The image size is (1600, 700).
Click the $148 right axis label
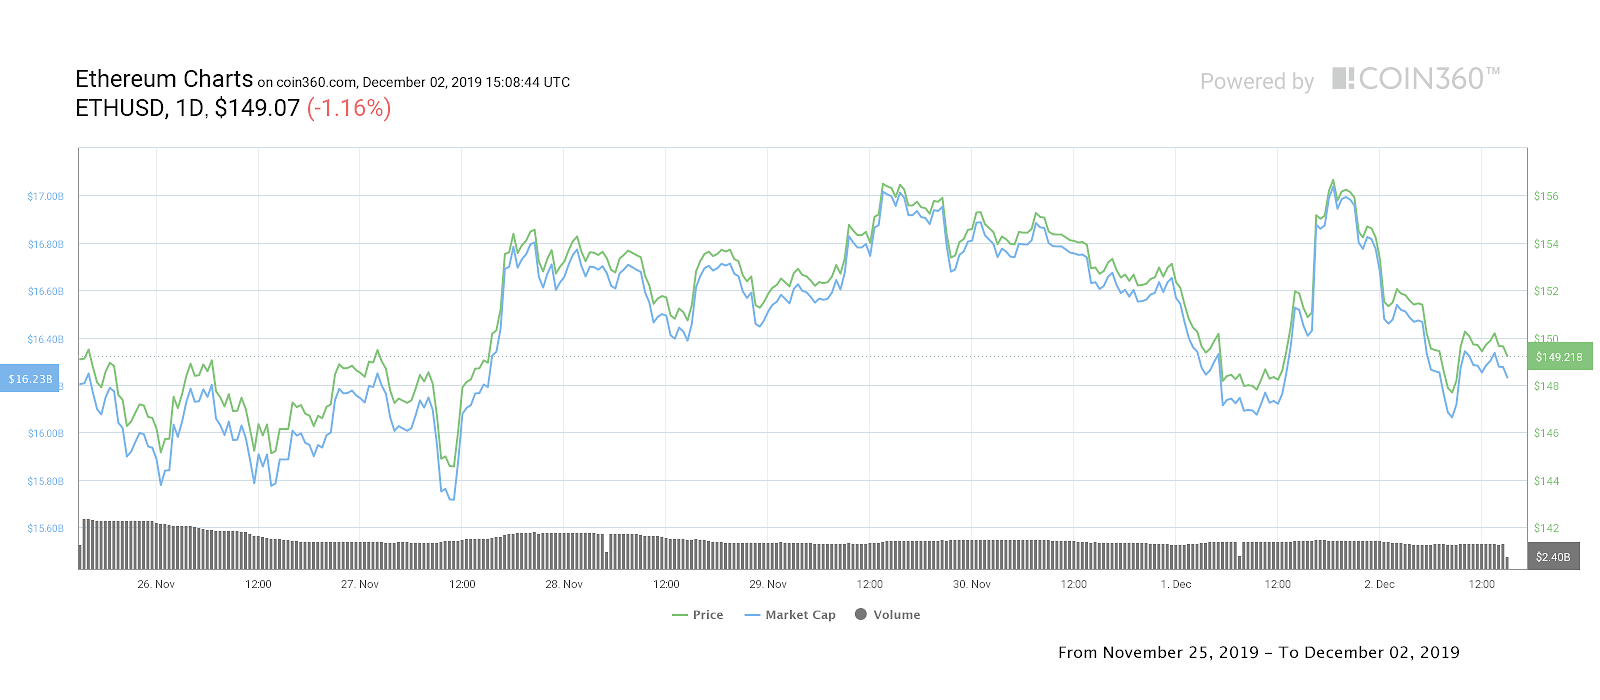point(1546,387)
